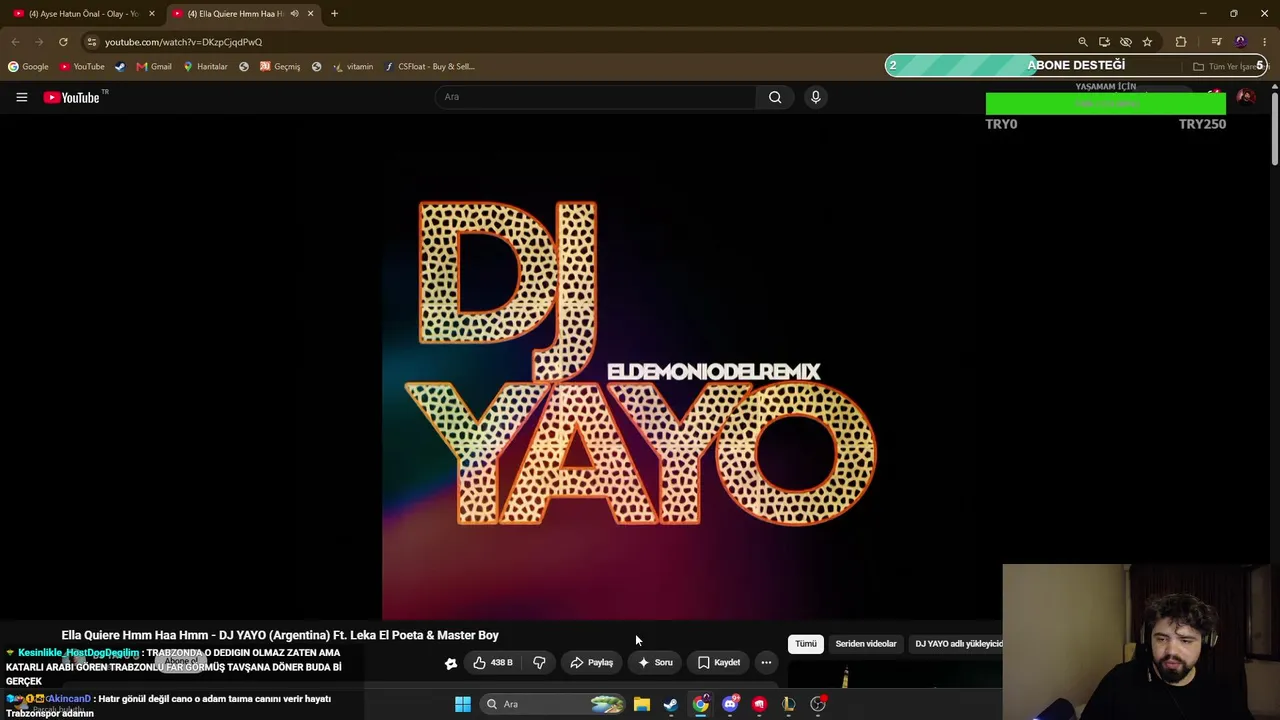Viewport: 1280px width, 720px height.
Task: Open the Geçmiş bookmark
Action: pos(279,67)
